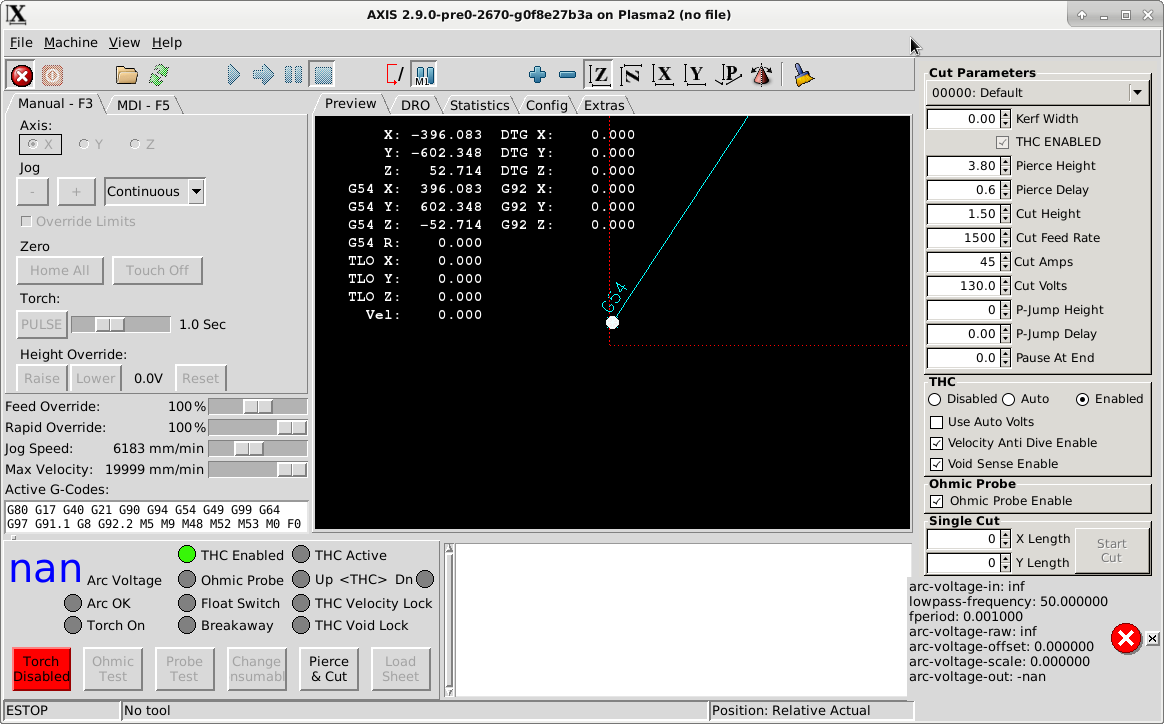Toggle the rotate view cone icon
Image resolution: width=1164 pixels, height=724 pixels.
(762, 75)
